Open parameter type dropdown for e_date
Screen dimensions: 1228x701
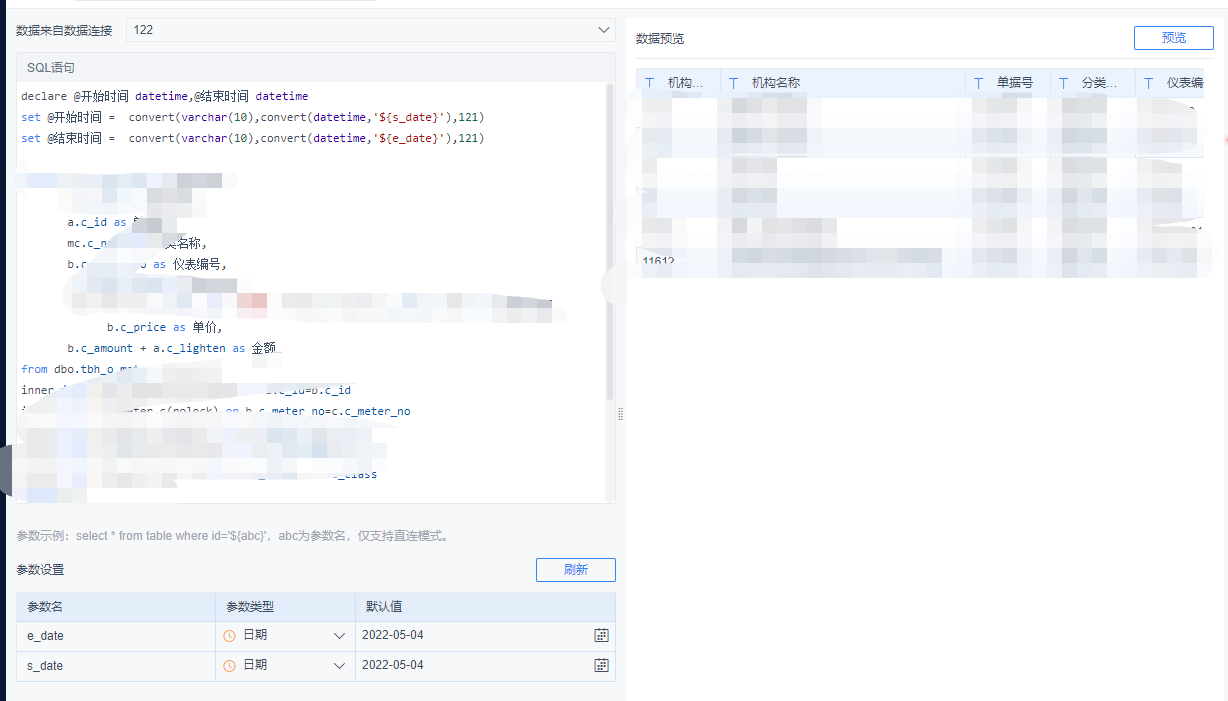pyautogui.click(x=285, y=636)
